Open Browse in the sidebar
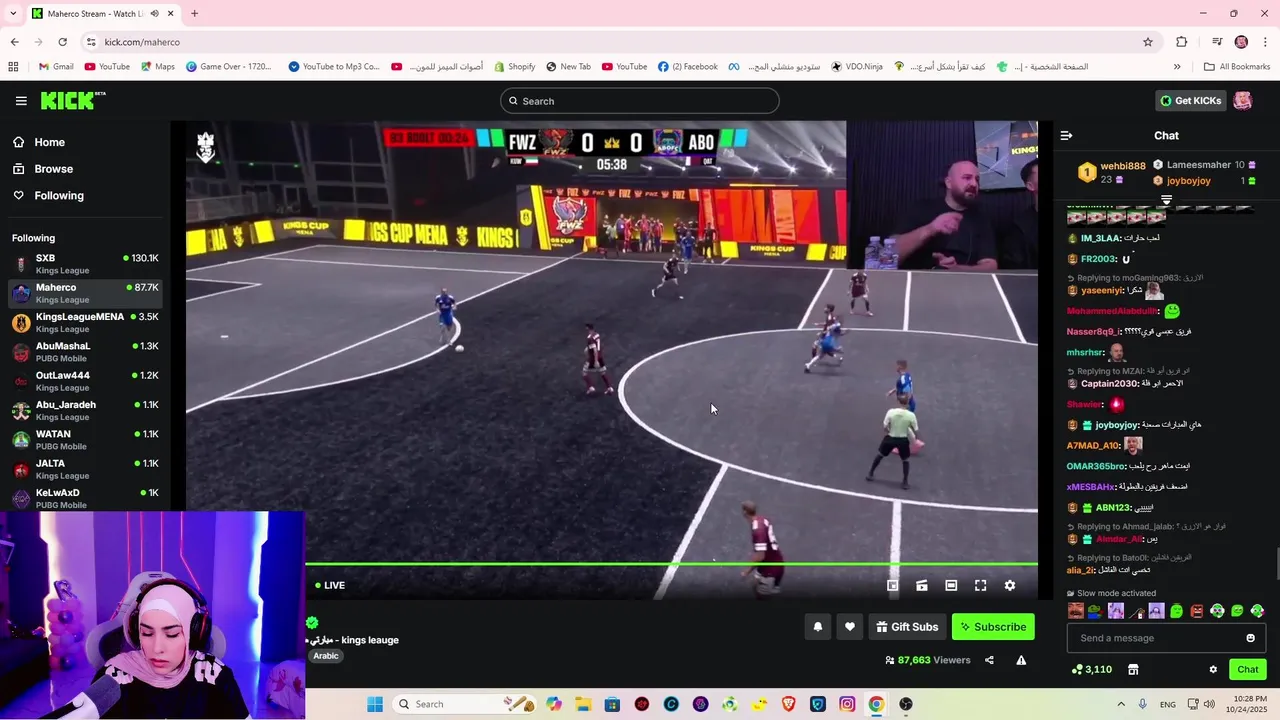 coord(53,169)
